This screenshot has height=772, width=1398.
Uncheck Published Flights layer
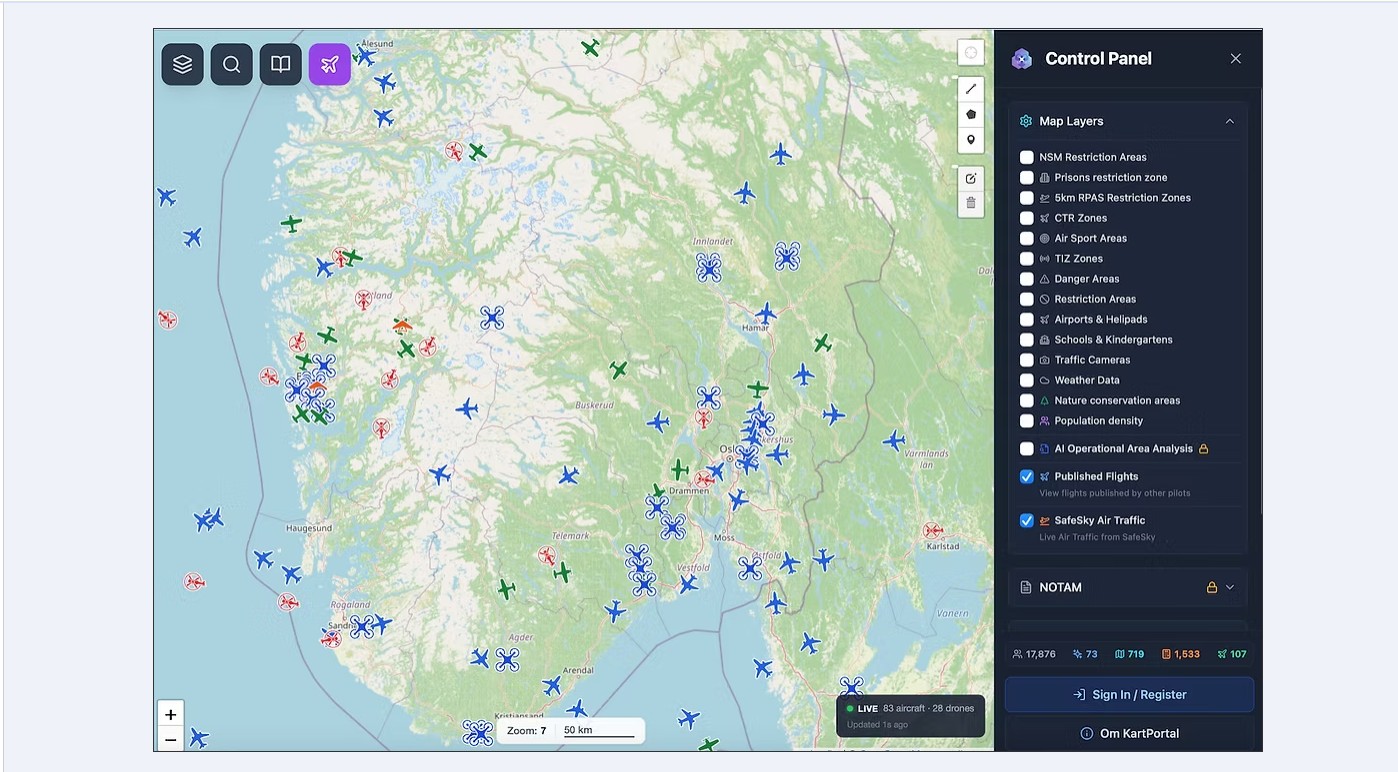coord(1027,477)
